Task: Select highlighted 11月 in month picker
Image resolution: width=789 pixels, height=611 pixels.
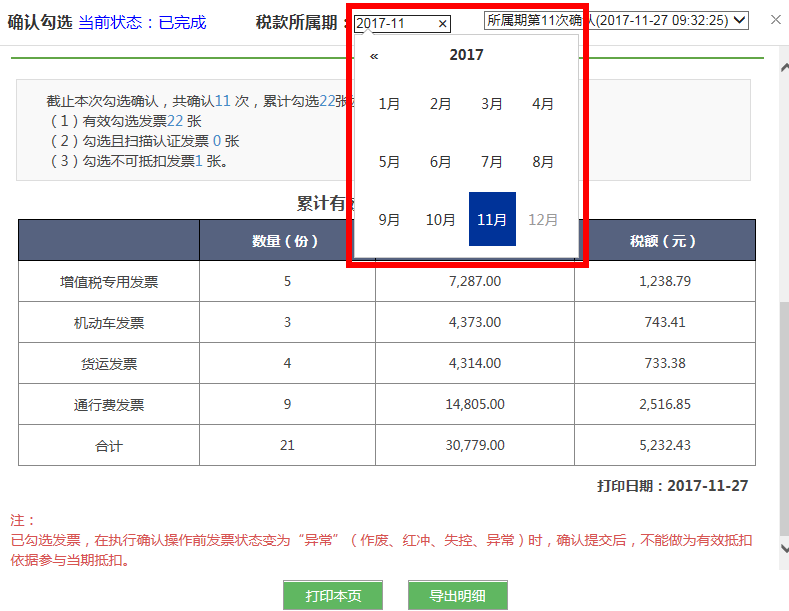Action: (x=492, y=219)
